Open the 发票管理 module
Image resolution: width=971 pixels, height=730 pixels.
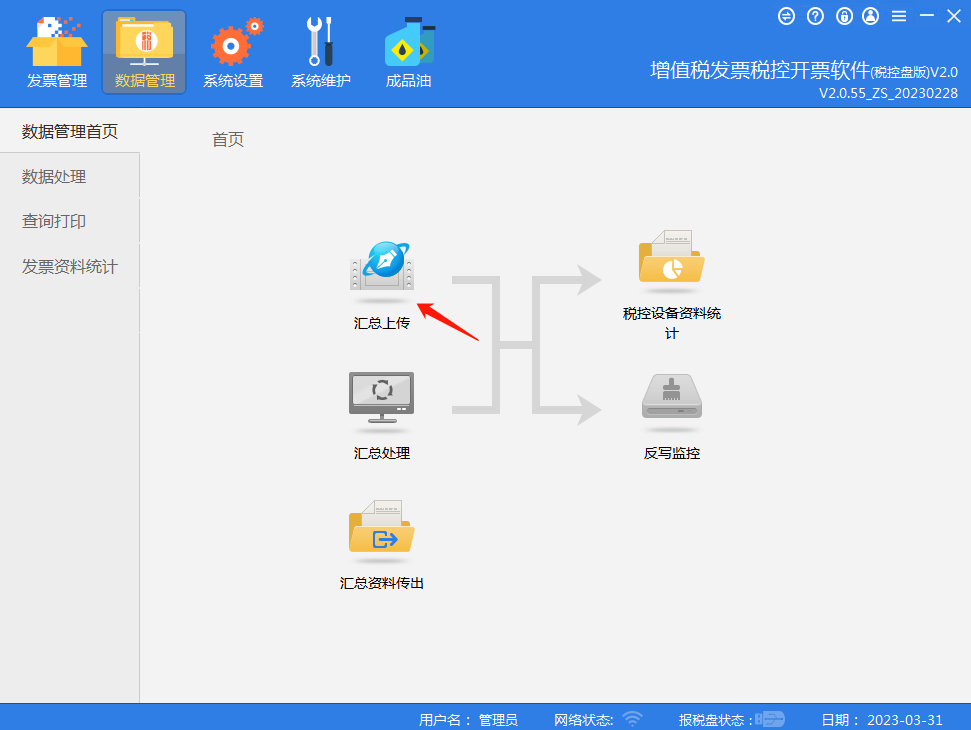point(57,53)
